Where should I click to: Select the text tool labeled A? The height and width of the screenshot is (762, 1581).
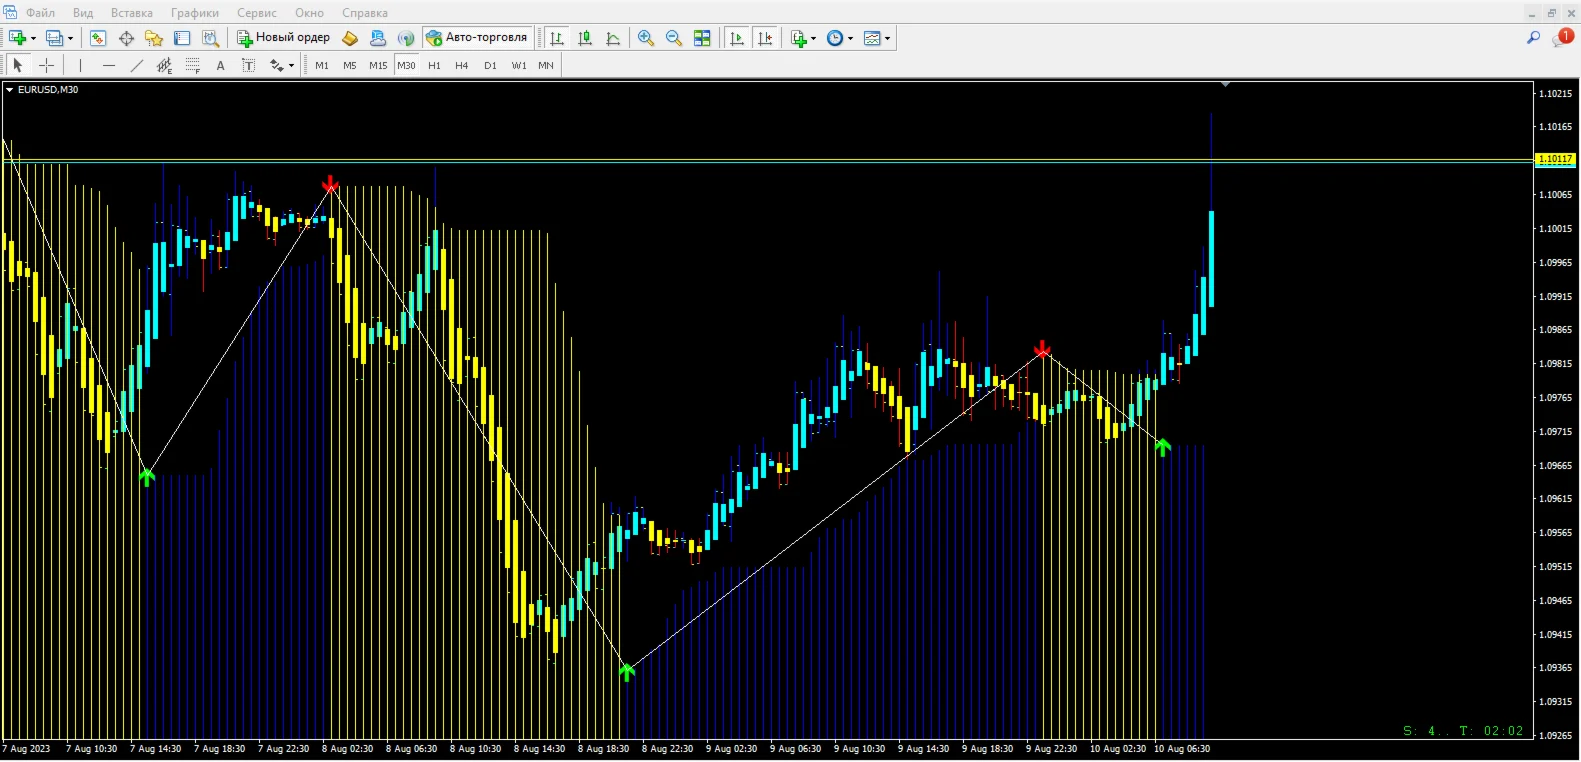coord(220,65)
